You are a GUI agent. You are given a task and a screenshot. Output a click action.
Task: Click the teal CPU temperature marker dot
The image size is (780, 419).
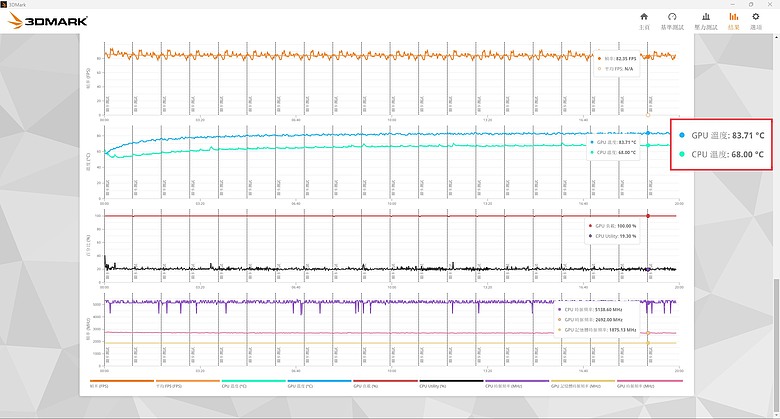click(648, 145)
